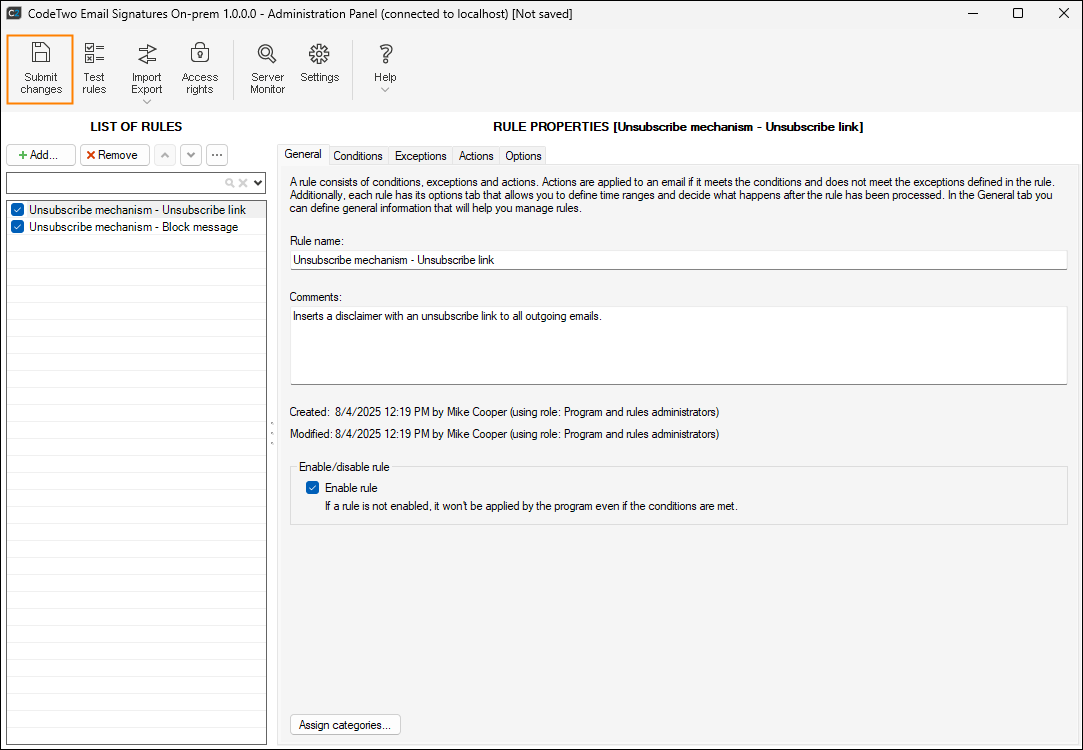The image size is (1083, 750).
Task: Expand the Import Export dropdown
Action: [x=147, y=101]
